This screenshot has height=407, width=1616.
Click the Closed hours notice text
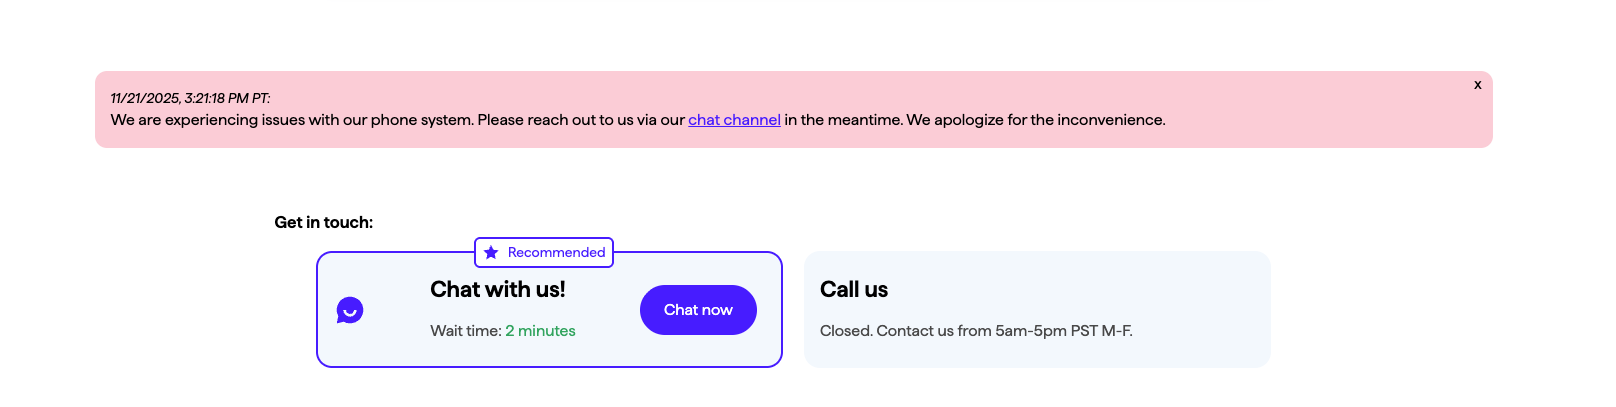975,331
